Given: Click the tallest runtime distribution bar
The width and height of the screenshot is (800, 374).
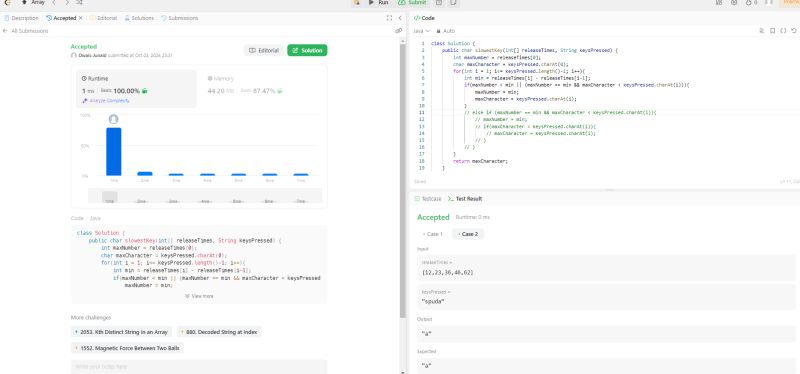Looking at the screenshot, I should 114,152.
